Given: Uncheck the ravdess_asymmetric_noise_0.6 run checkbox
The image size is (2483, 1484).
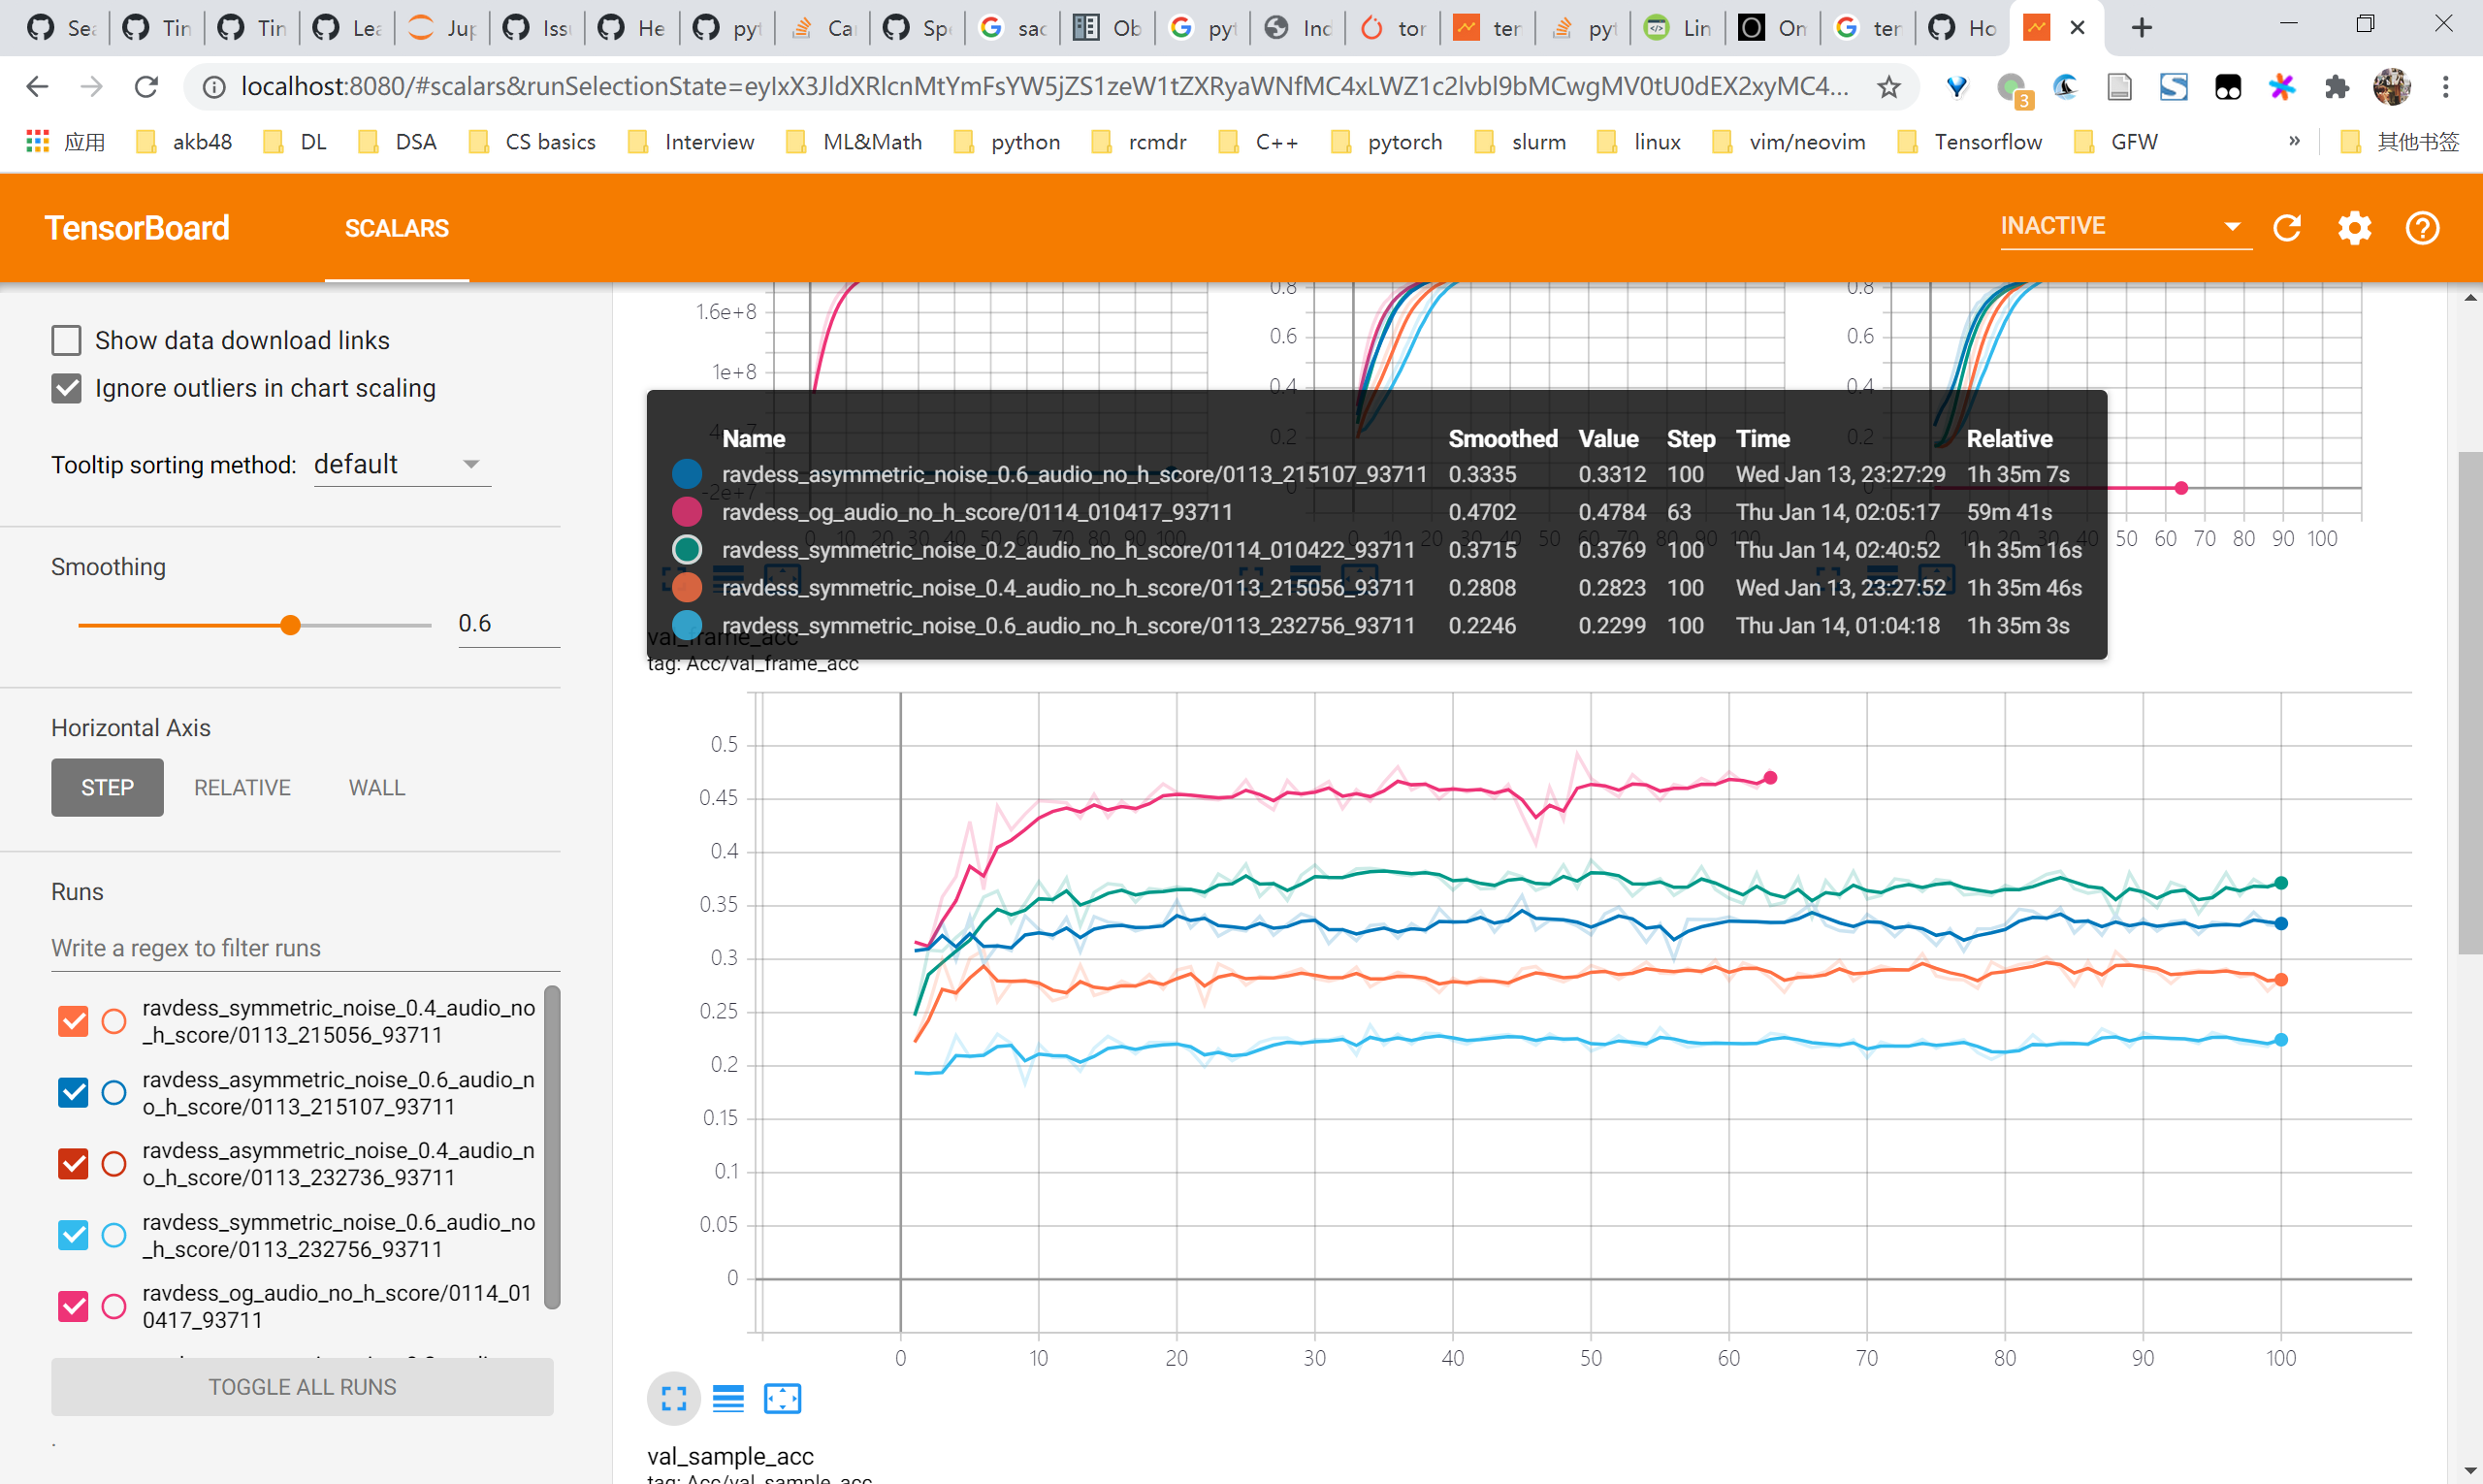Looking at the screenshot, I should 73,1093.
